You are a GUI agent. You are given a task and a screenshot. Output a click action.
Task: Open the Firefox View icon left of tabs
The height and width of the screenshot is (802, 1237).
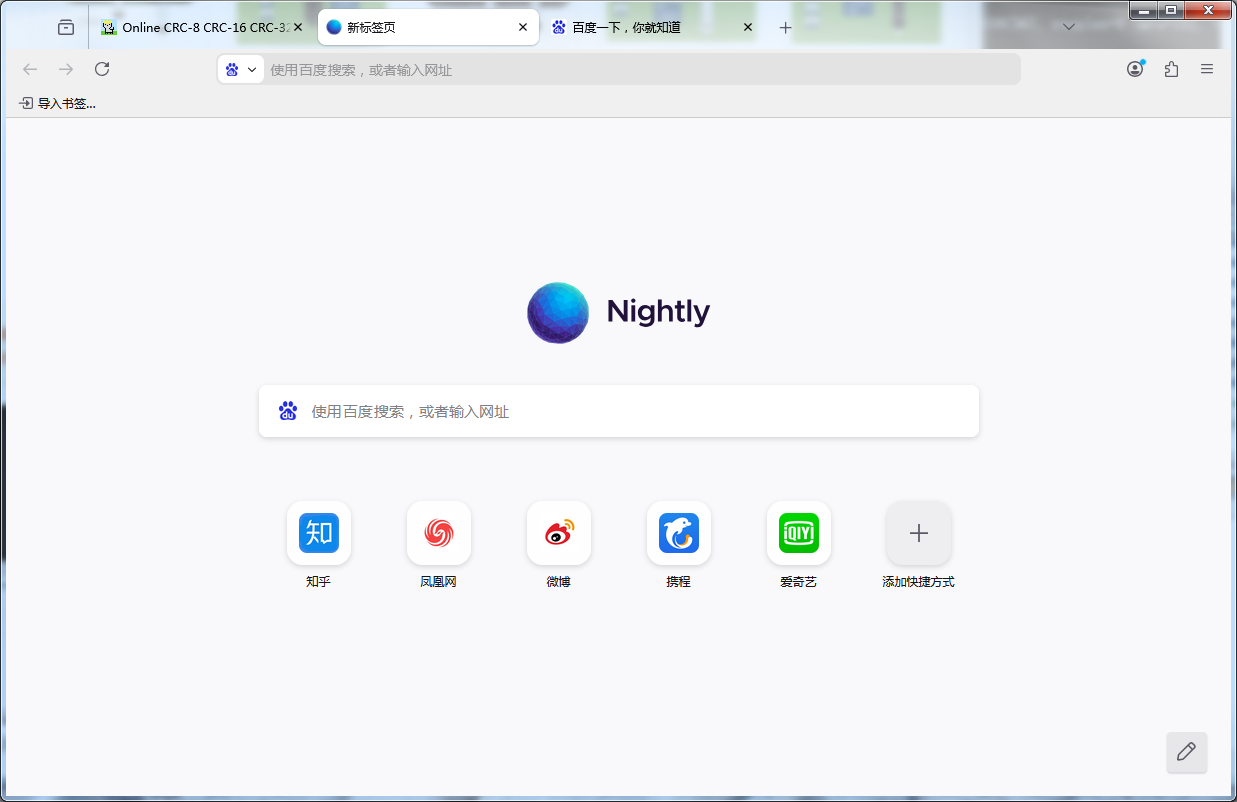(66, 28)
